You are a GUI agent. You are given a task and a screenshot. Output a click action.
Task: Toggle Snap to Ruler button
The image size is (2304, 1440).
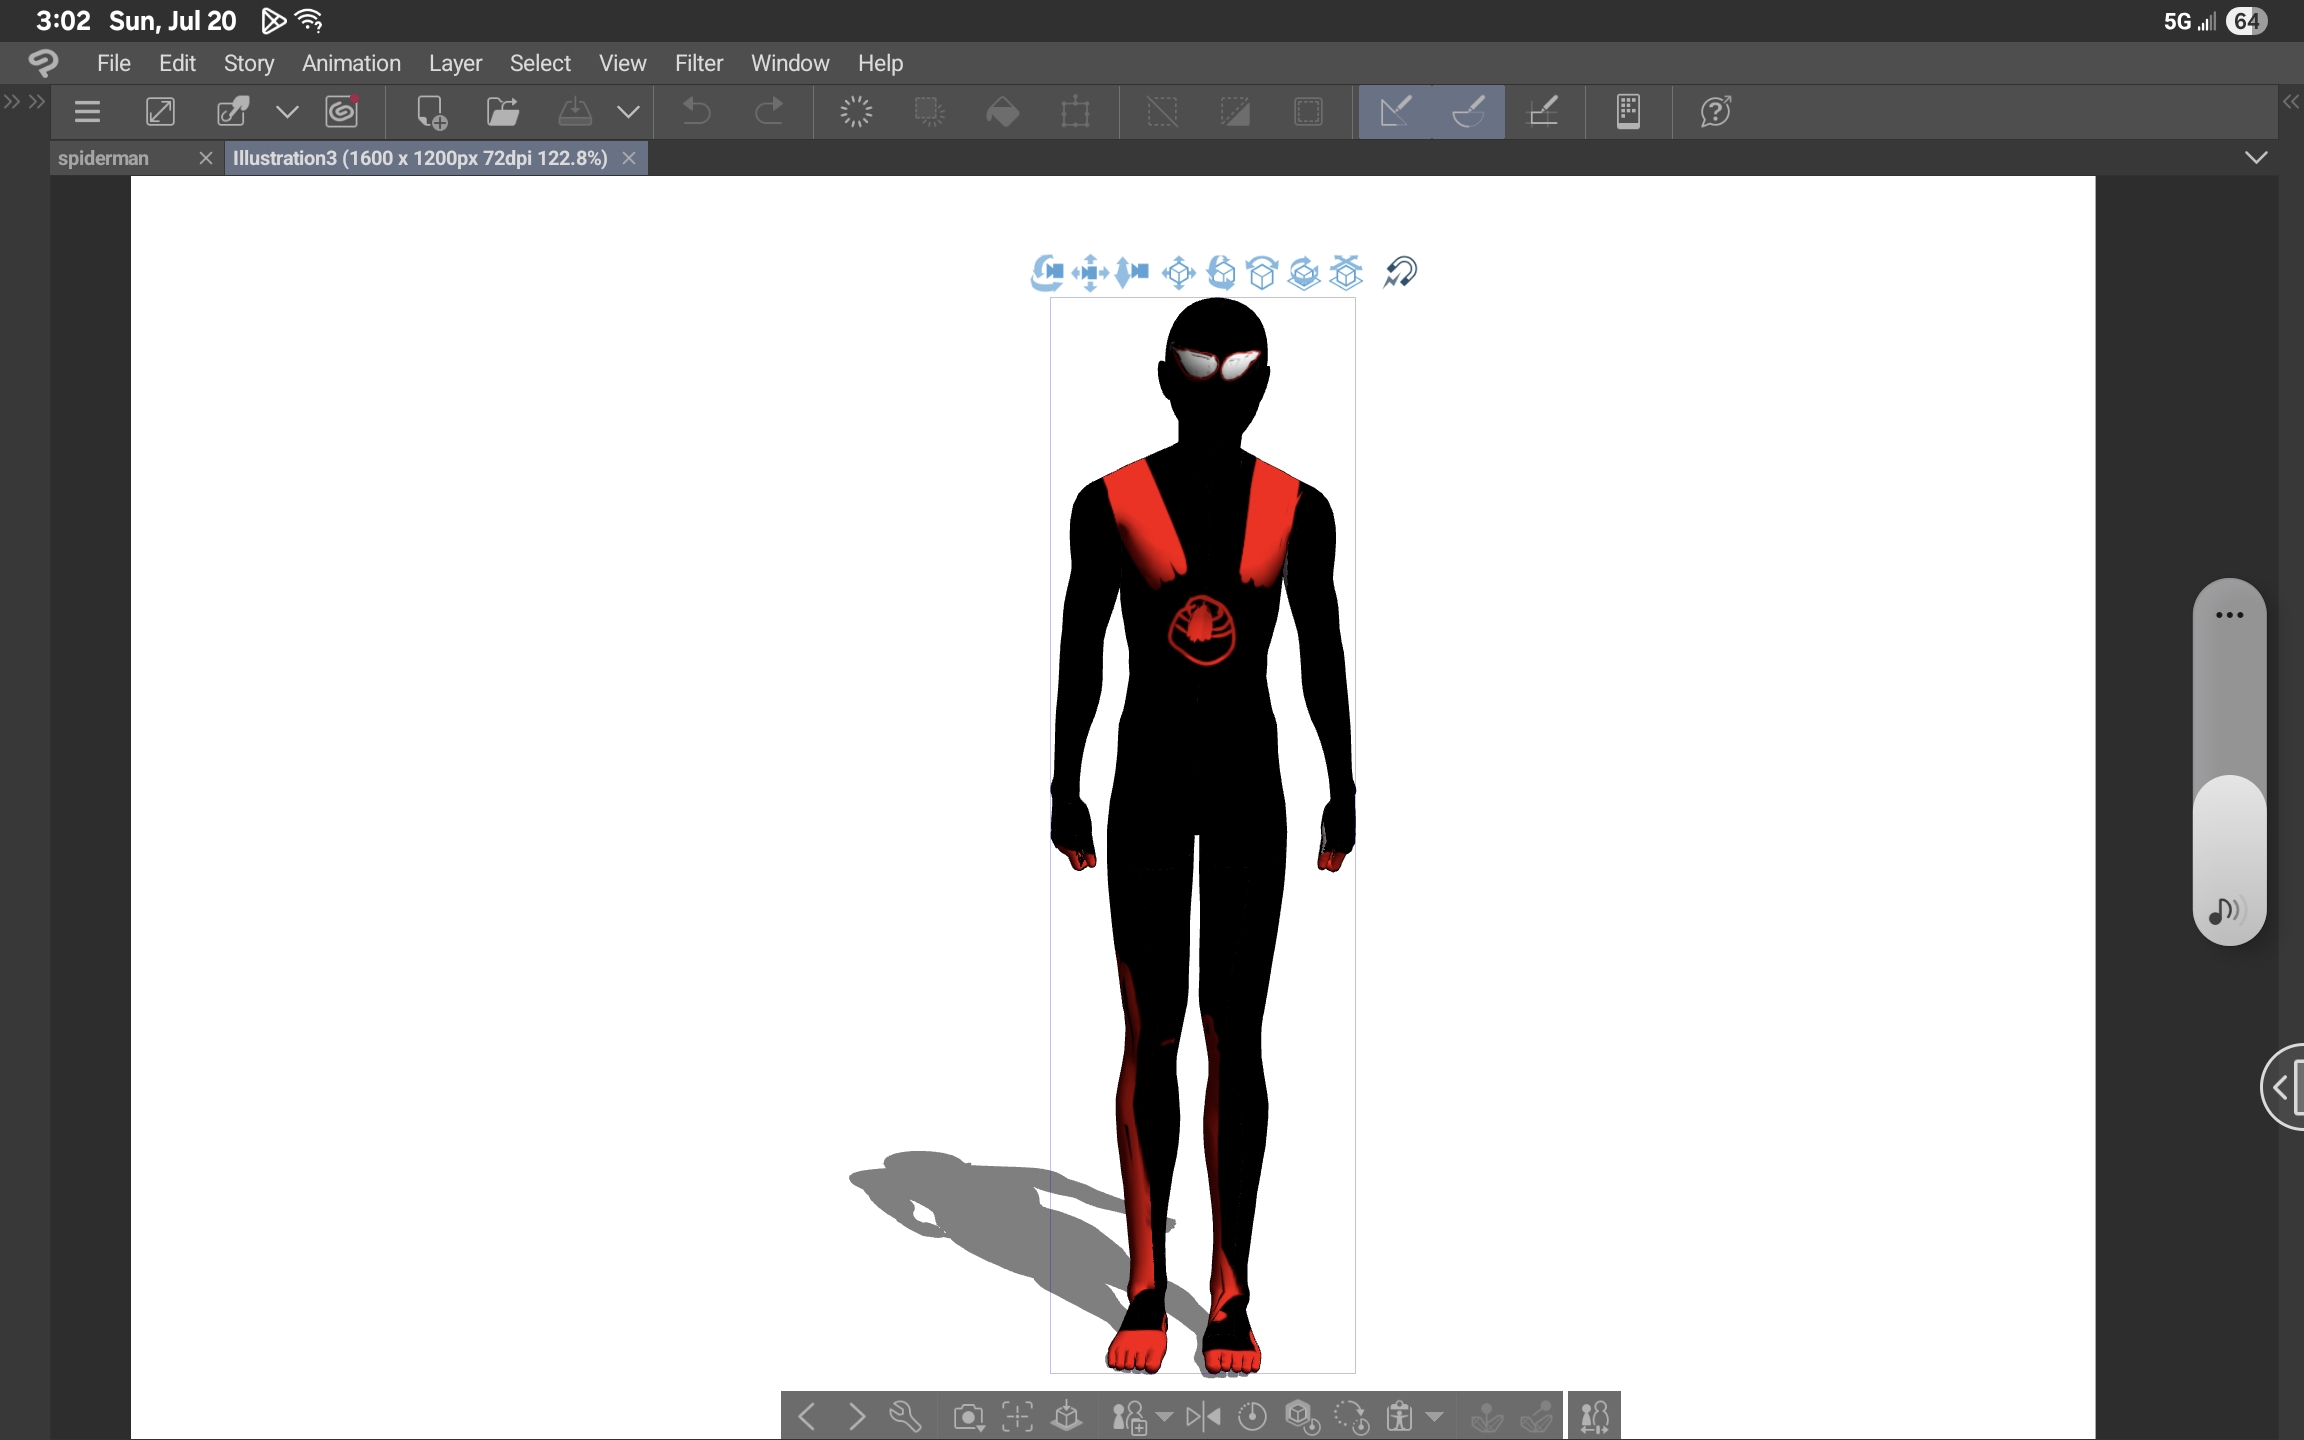(1395, 112)
